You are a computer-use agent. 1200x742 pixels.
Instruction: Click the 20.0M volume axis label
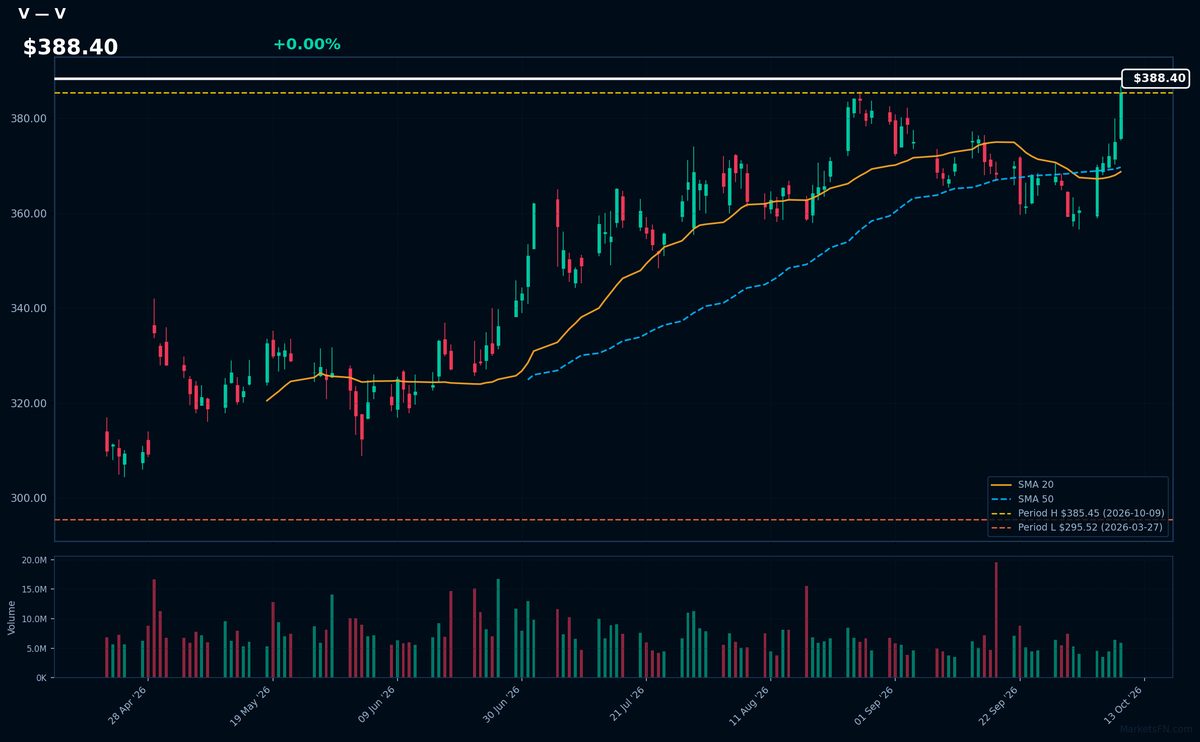coord(34,560)
